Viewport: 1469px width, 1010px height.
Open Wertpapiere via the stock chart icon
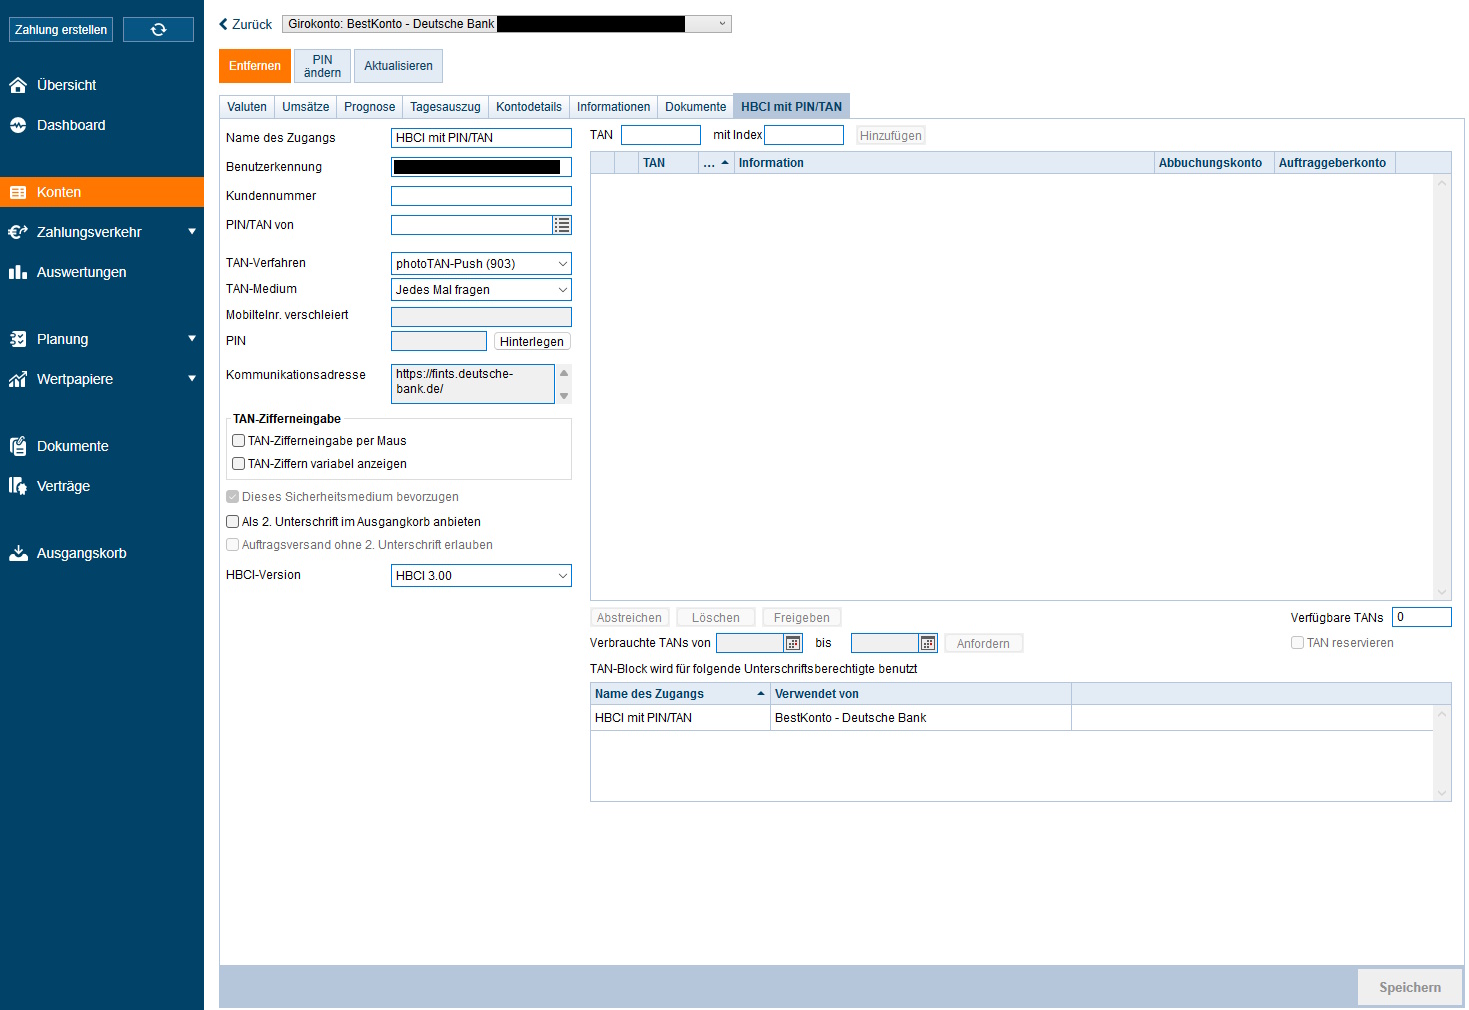[18, 379]
